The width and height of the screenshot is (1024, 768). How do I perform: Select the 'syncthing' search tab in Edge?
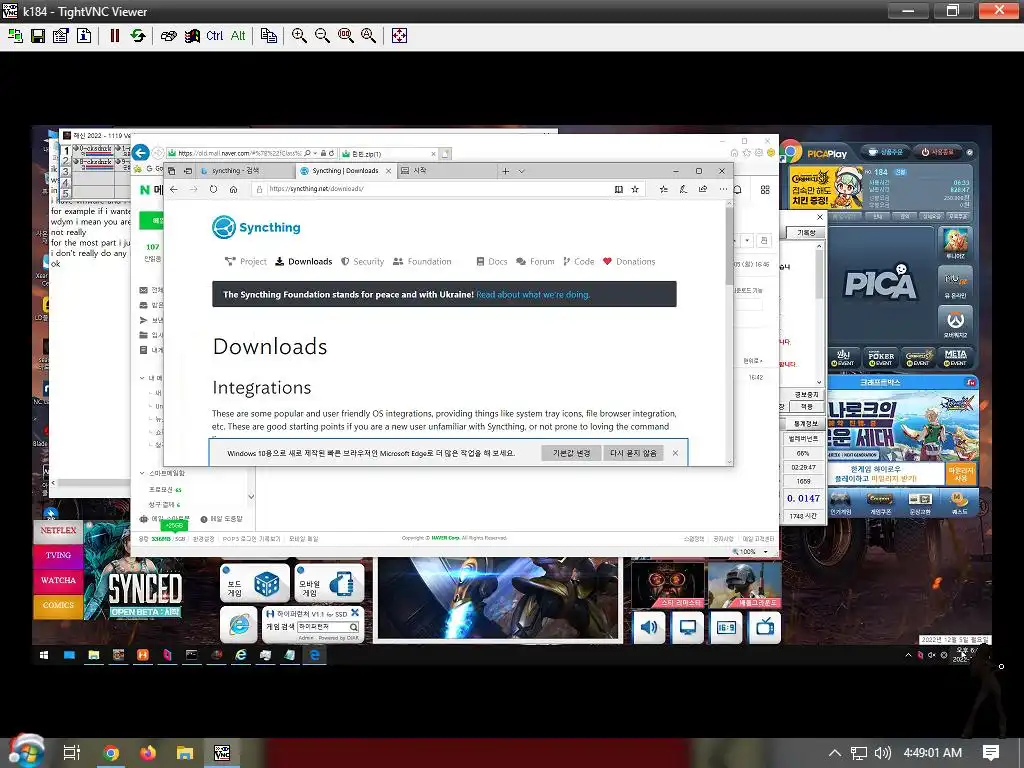(x=245, y=170)
